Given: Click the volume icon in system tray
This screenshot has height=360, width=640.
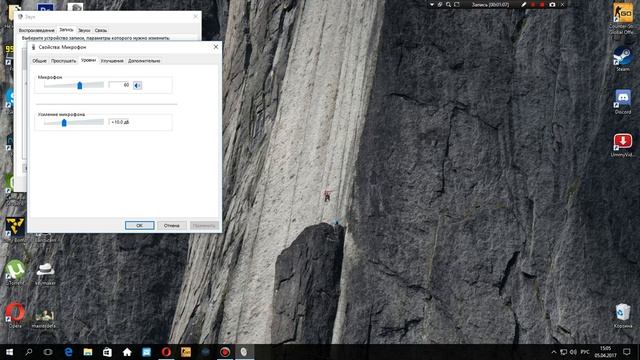Looking at the screenshot, I should [x=573, y=352].
